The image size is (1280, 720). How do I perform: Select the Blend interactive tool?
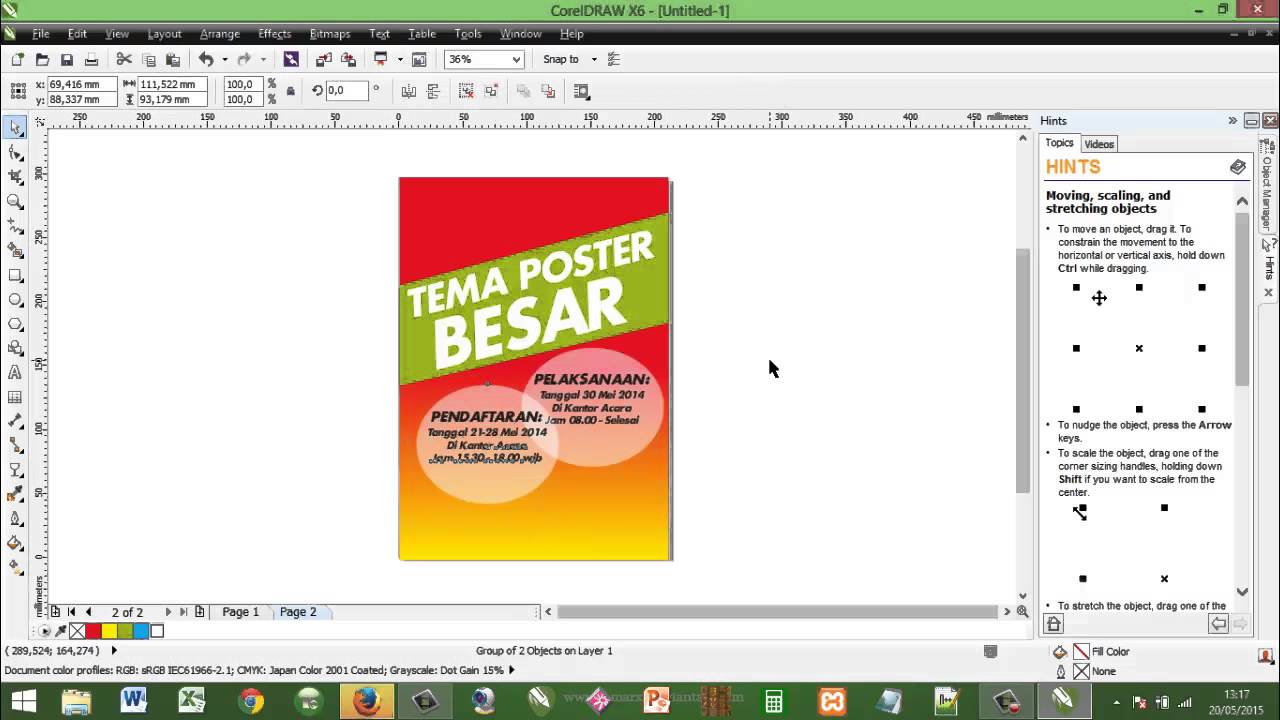coord(15,470)
